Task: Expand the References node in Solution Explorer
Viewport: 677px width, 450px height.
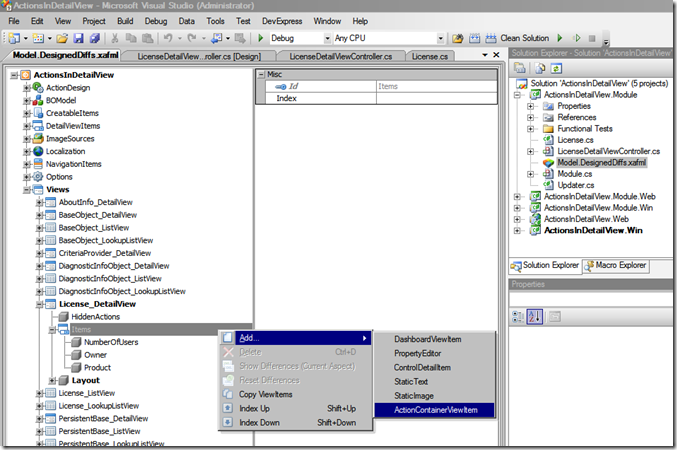Action: [530, 117]
